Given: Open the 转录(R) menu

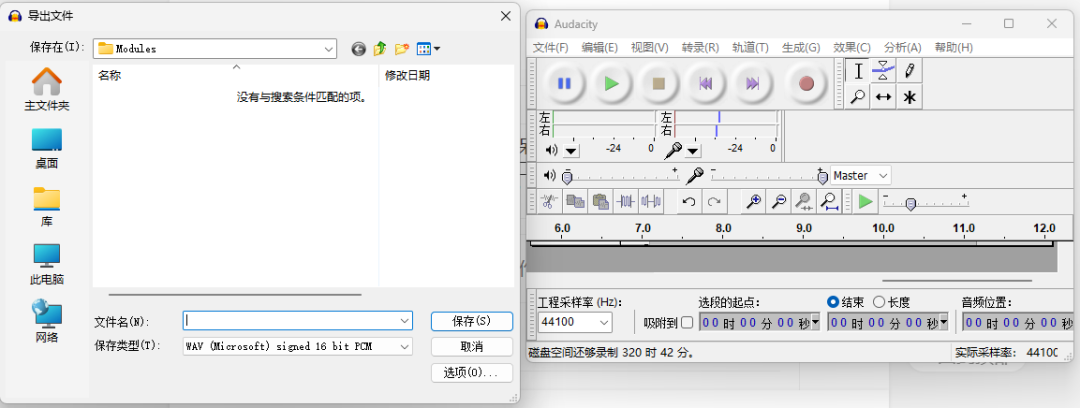Looking at the screenshot, I should pyautogui.click(x=700, y=48).
